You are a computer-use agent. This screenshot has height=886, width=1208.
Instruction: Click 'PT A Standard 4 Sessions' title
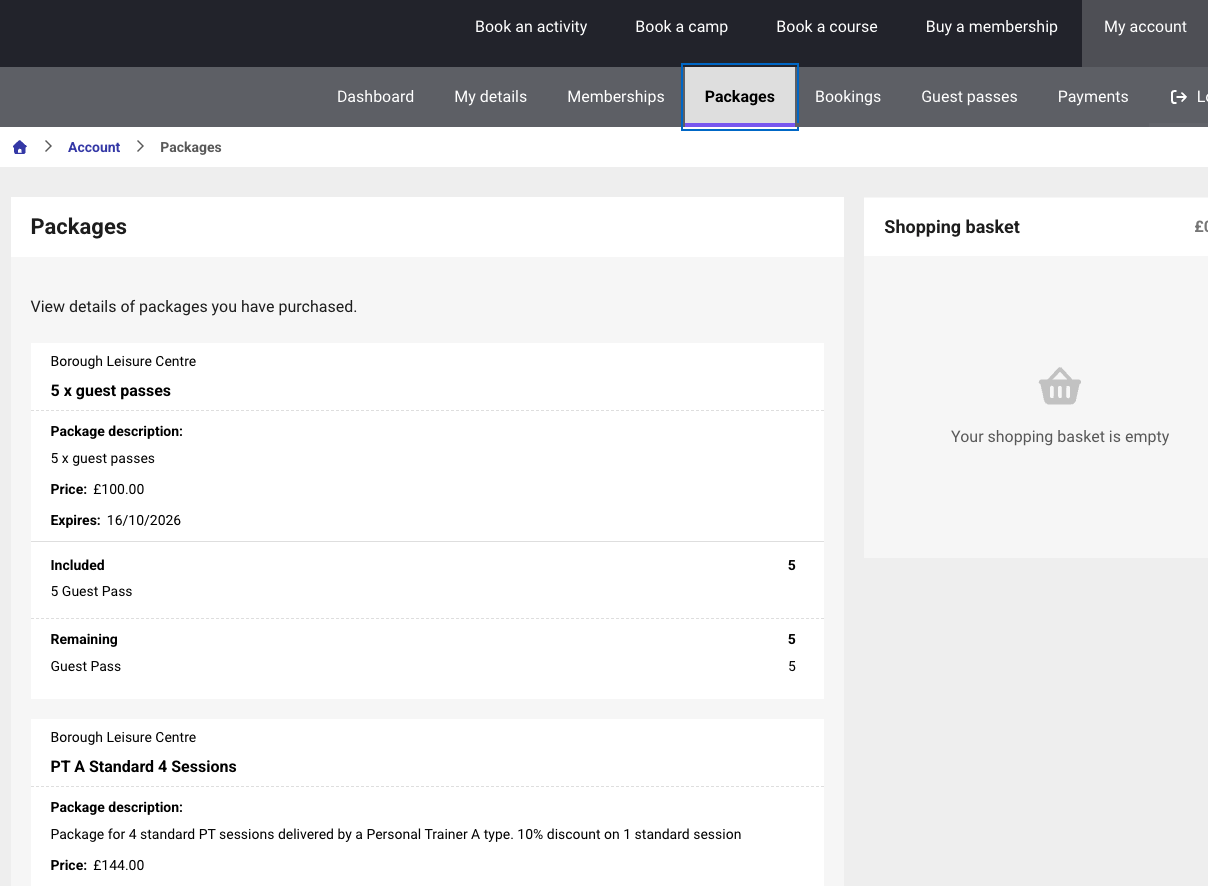click(144, 767)
